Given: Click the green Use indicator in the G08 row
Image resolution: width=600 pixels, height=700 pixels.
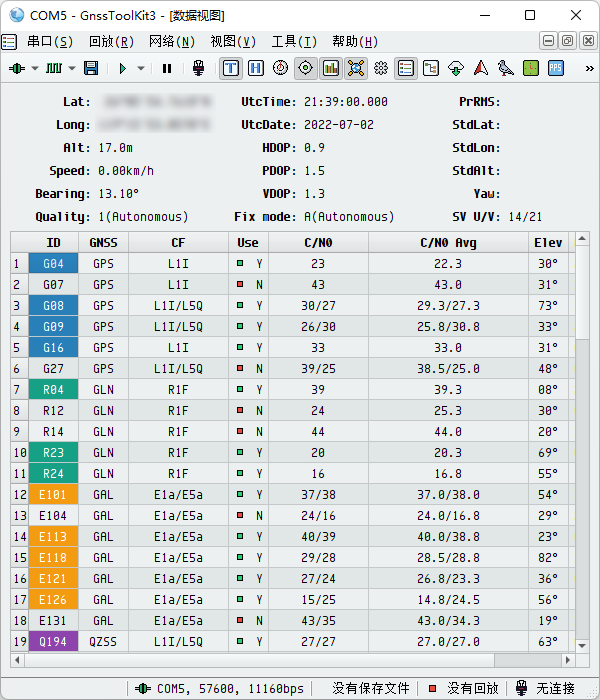Looking at the screenshot, I should tap(240, 305).
